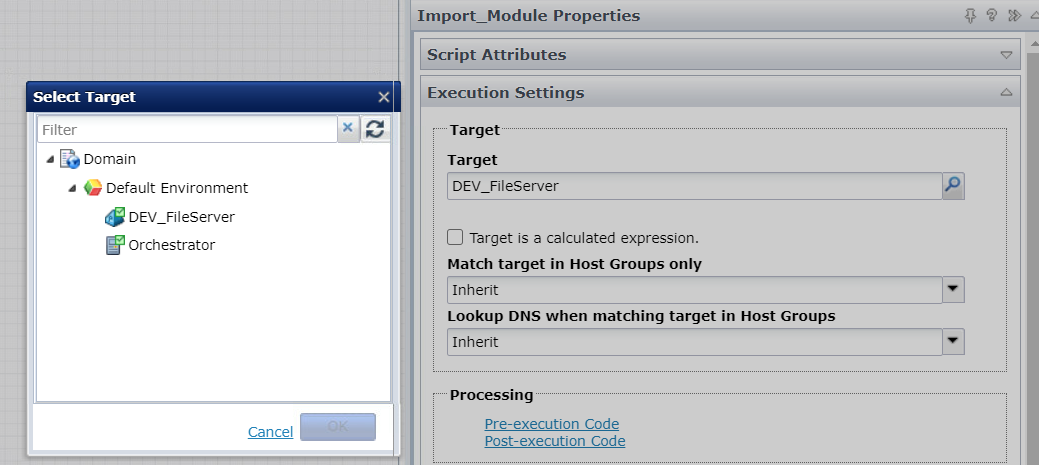Open the Pre-execution Code link
The image size is (1039, 465).
(551, 424)
